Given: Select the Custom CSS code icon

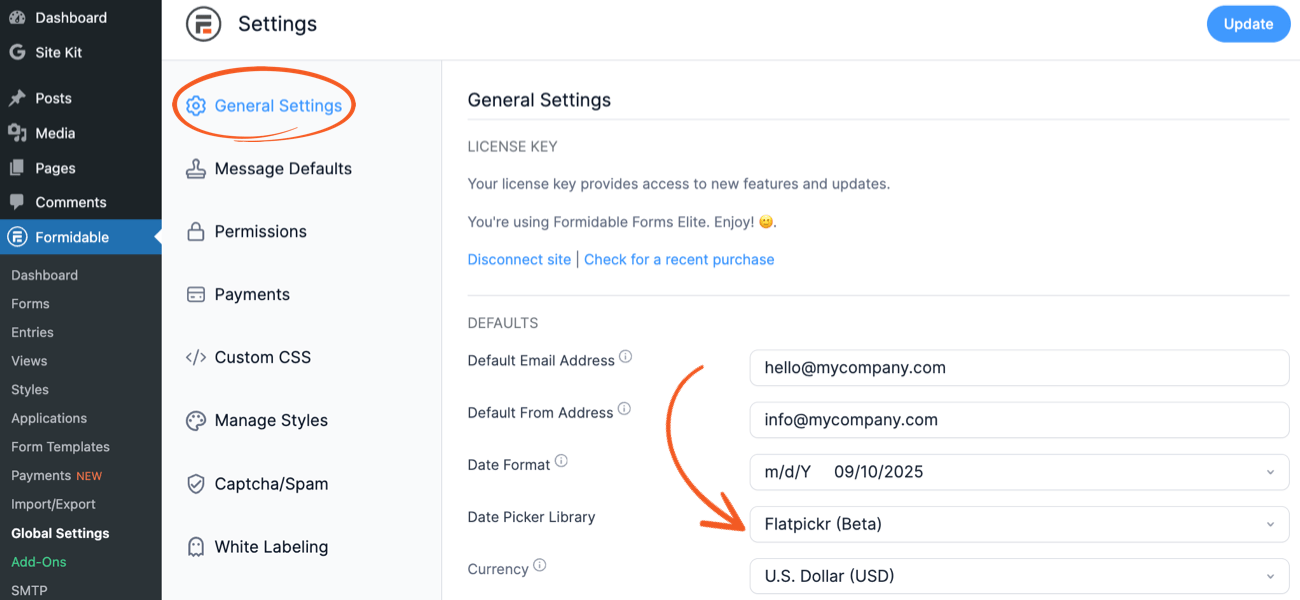Looking at the screenshot, I should click(x=195, y=357).
